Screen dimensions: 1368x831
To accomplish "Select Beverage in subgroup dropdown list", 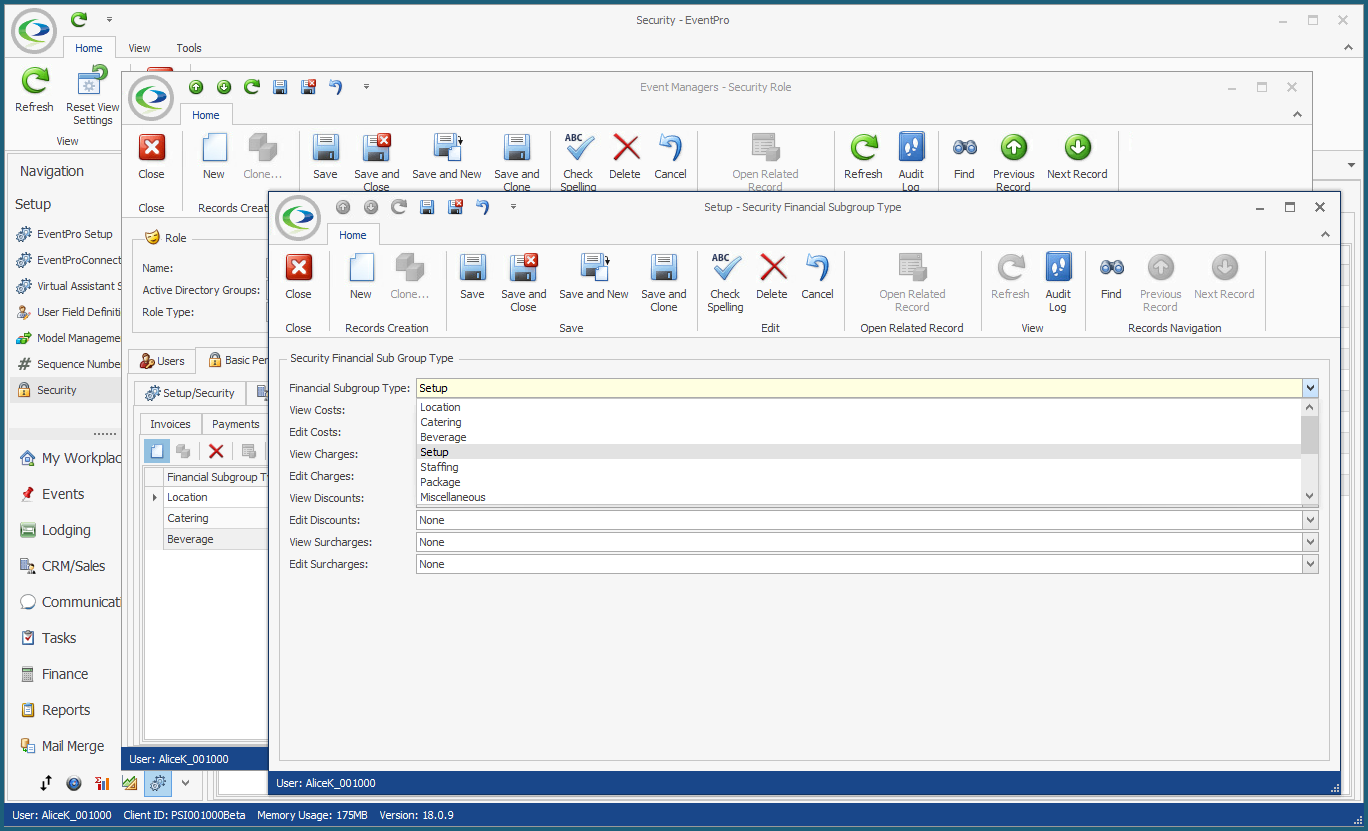I will point(858,437).
